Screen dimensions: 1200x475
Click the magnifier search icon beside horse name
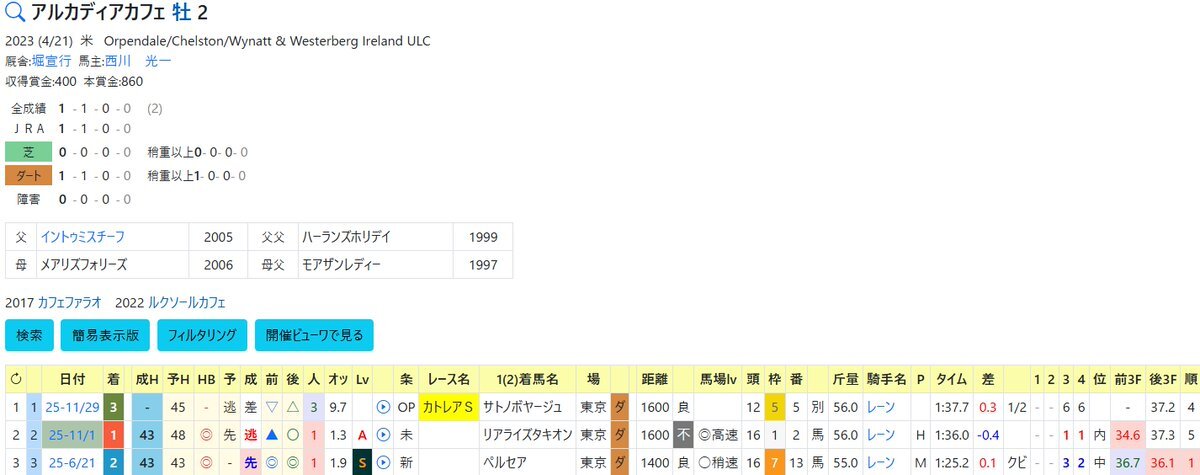[x=17, y=14]
